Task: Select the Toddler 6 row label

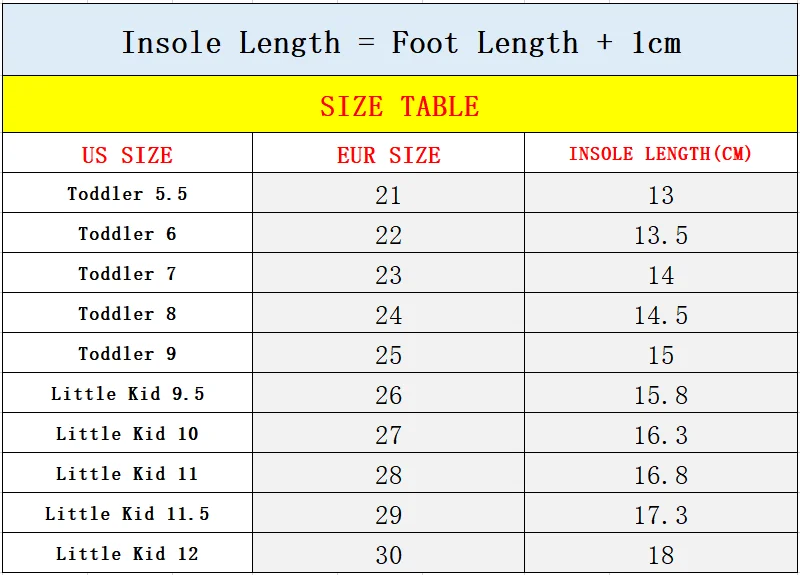Action: click(x=127, y=234)
